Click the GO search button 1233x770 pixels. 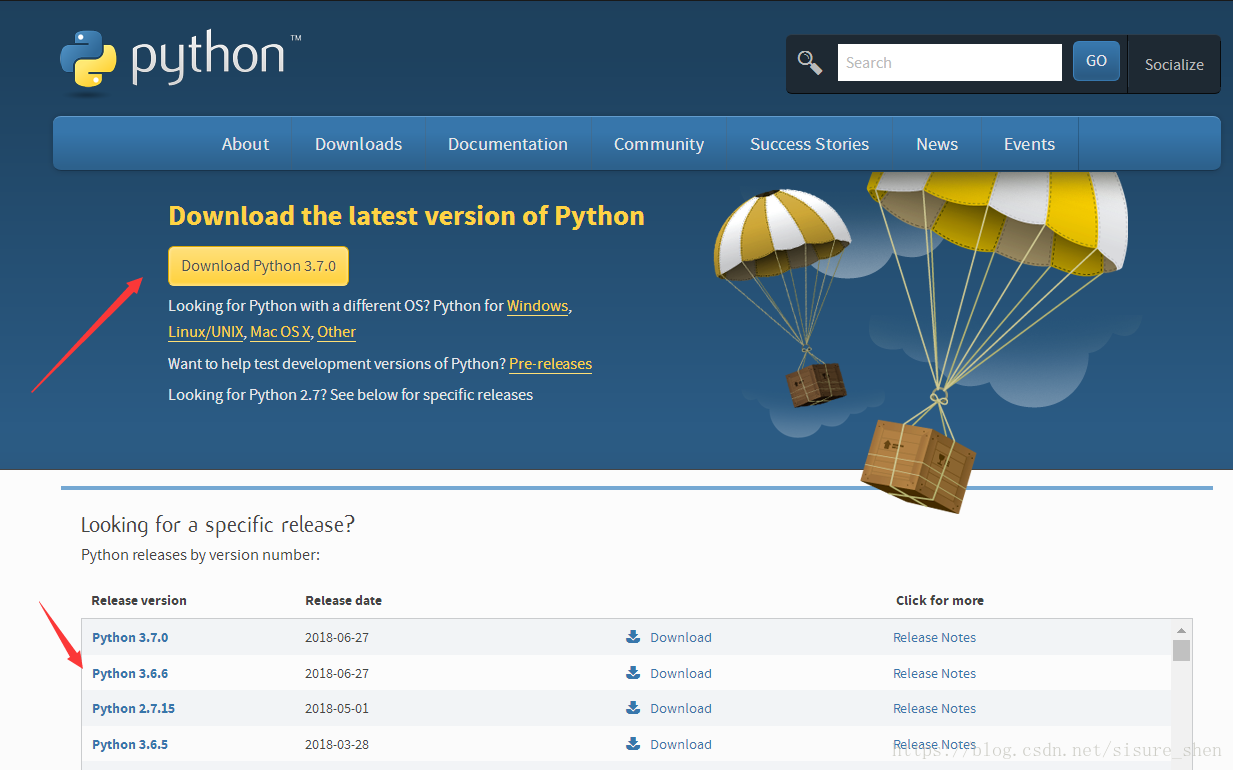pyautogui.click(x=1096, y=61)
